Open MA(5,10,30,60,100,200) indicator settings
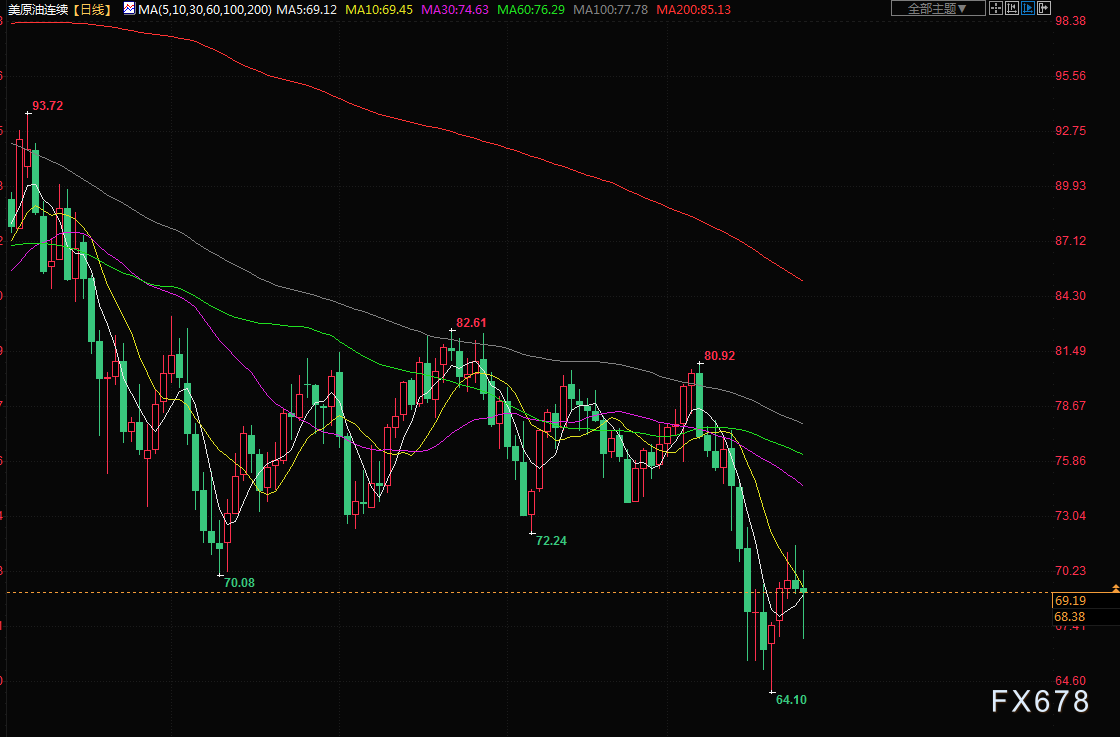 pyautogui.click(x=205, y=9)
